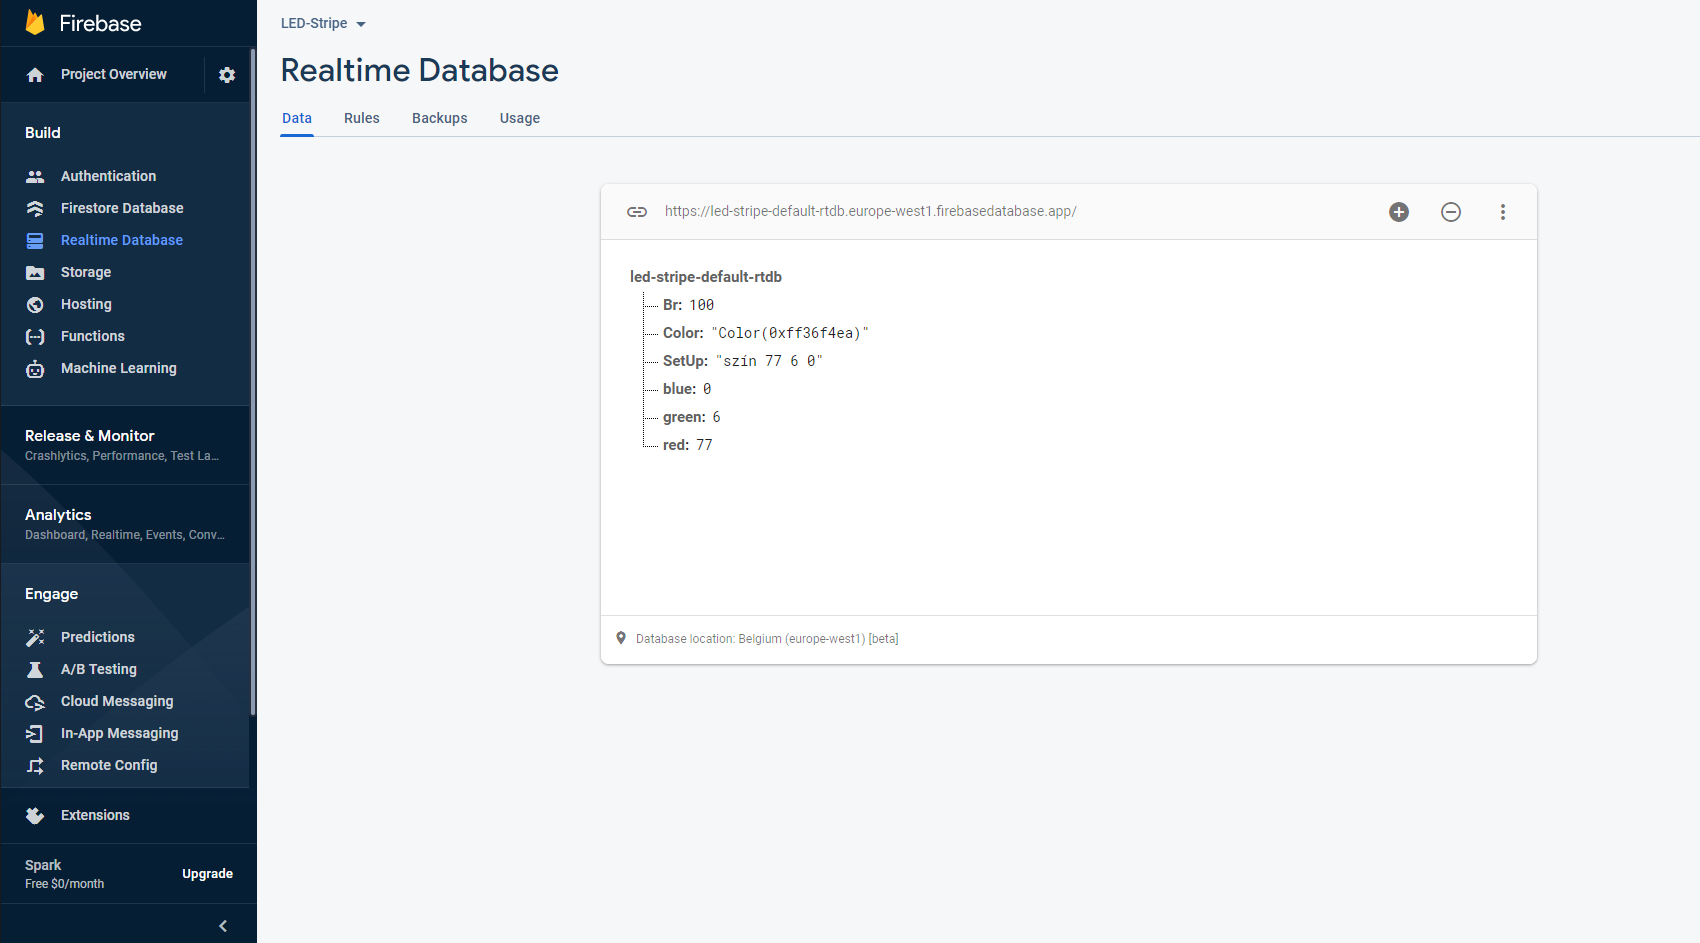Open project settings gear icon
Screen dimensions: 1700x943
pyautogui.click(x=227, y=75)
